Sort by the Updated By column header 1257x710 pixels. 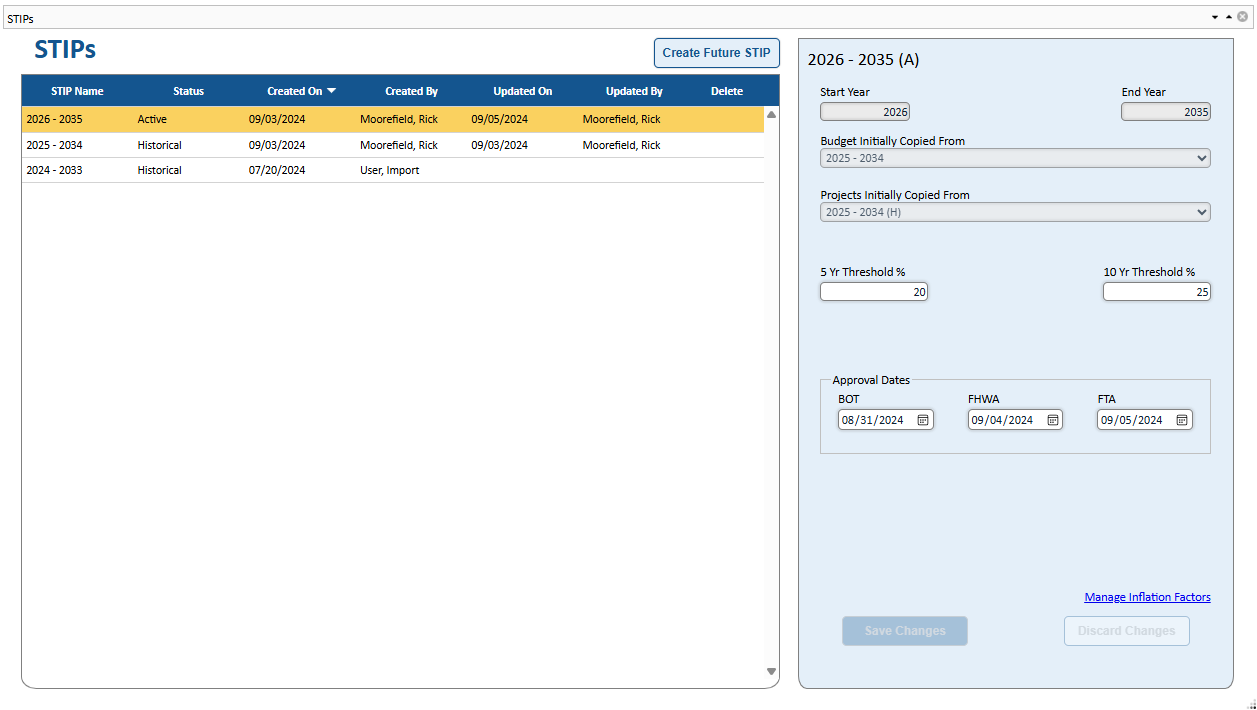pyautogui.click(x=634, y=91)
